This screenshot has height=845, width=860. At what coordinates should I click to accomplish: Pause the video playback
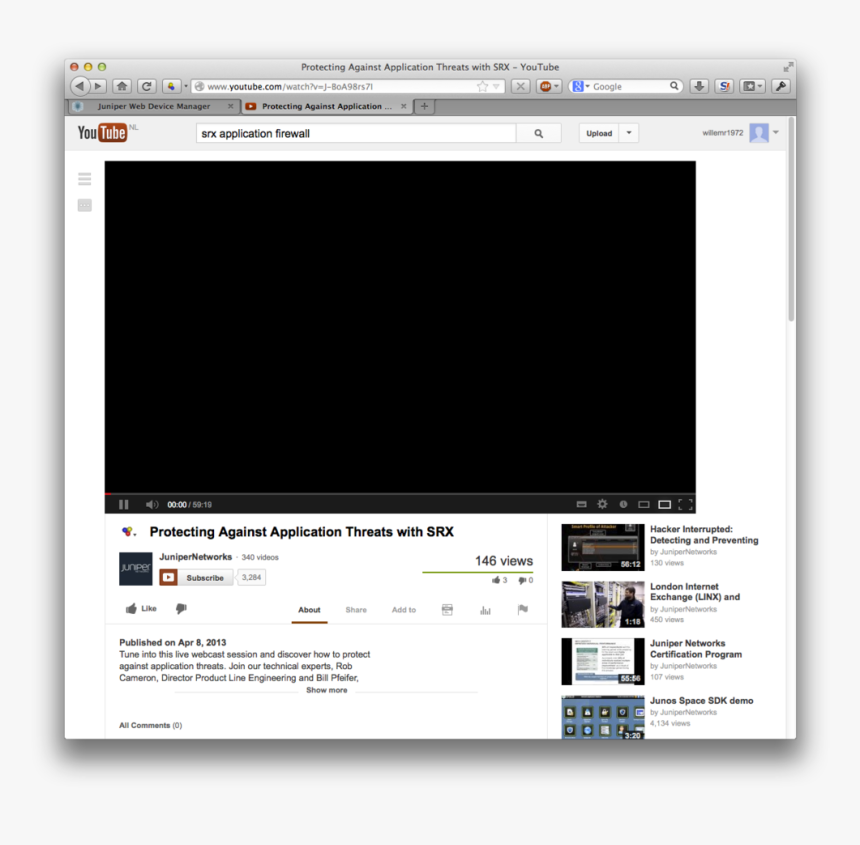pyautogui.click(x=123, y=504)
